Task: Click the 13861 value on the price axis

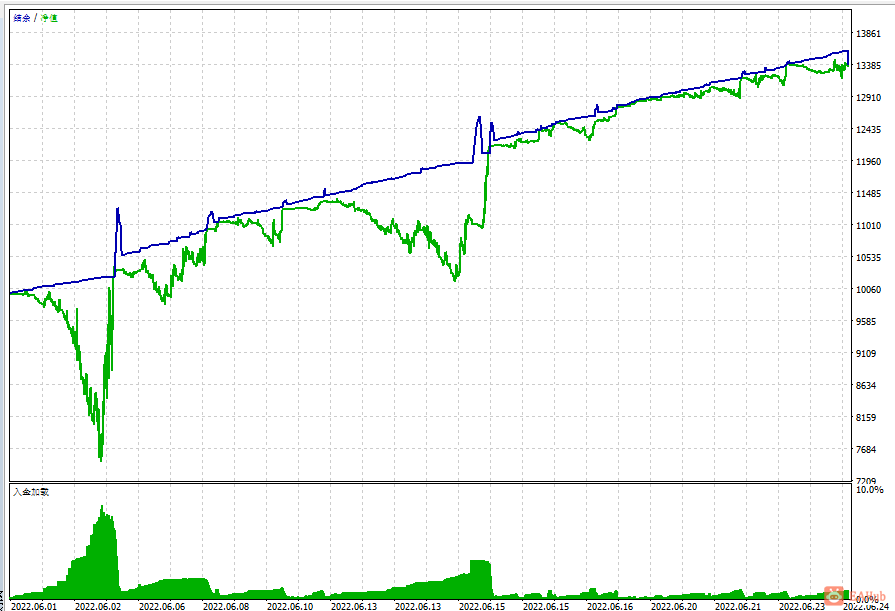Action: pyautogui.click(x=868, y=34)
